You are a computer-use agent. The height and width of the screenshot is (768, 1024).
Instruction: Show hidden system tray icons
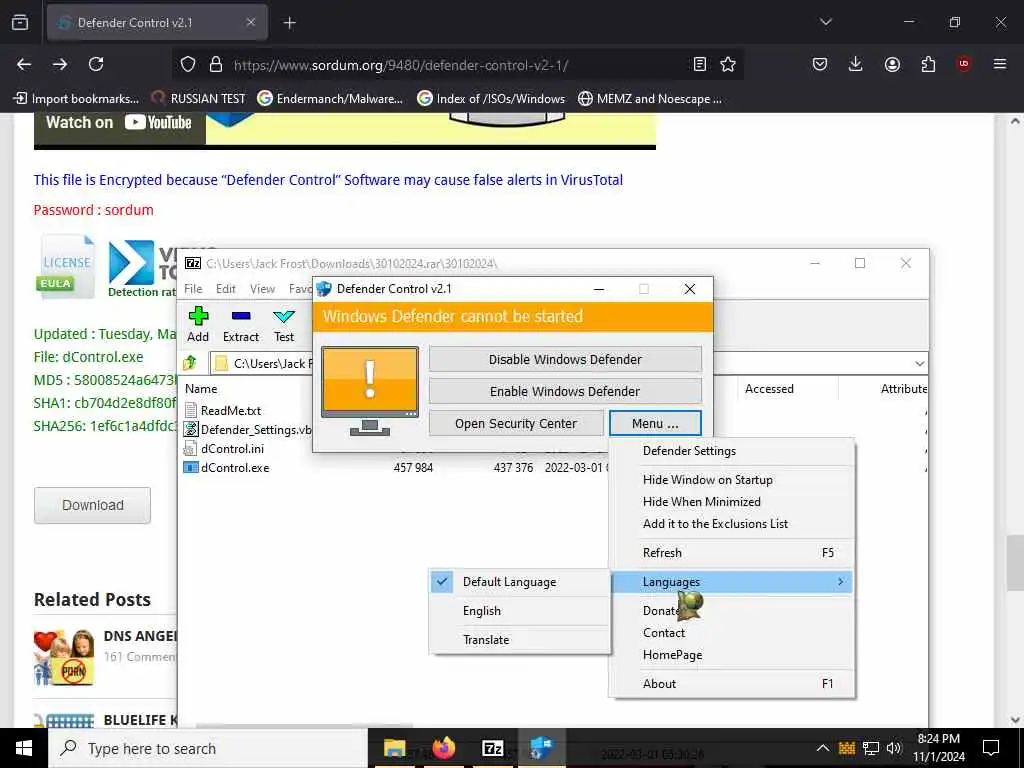click(823, 748)
